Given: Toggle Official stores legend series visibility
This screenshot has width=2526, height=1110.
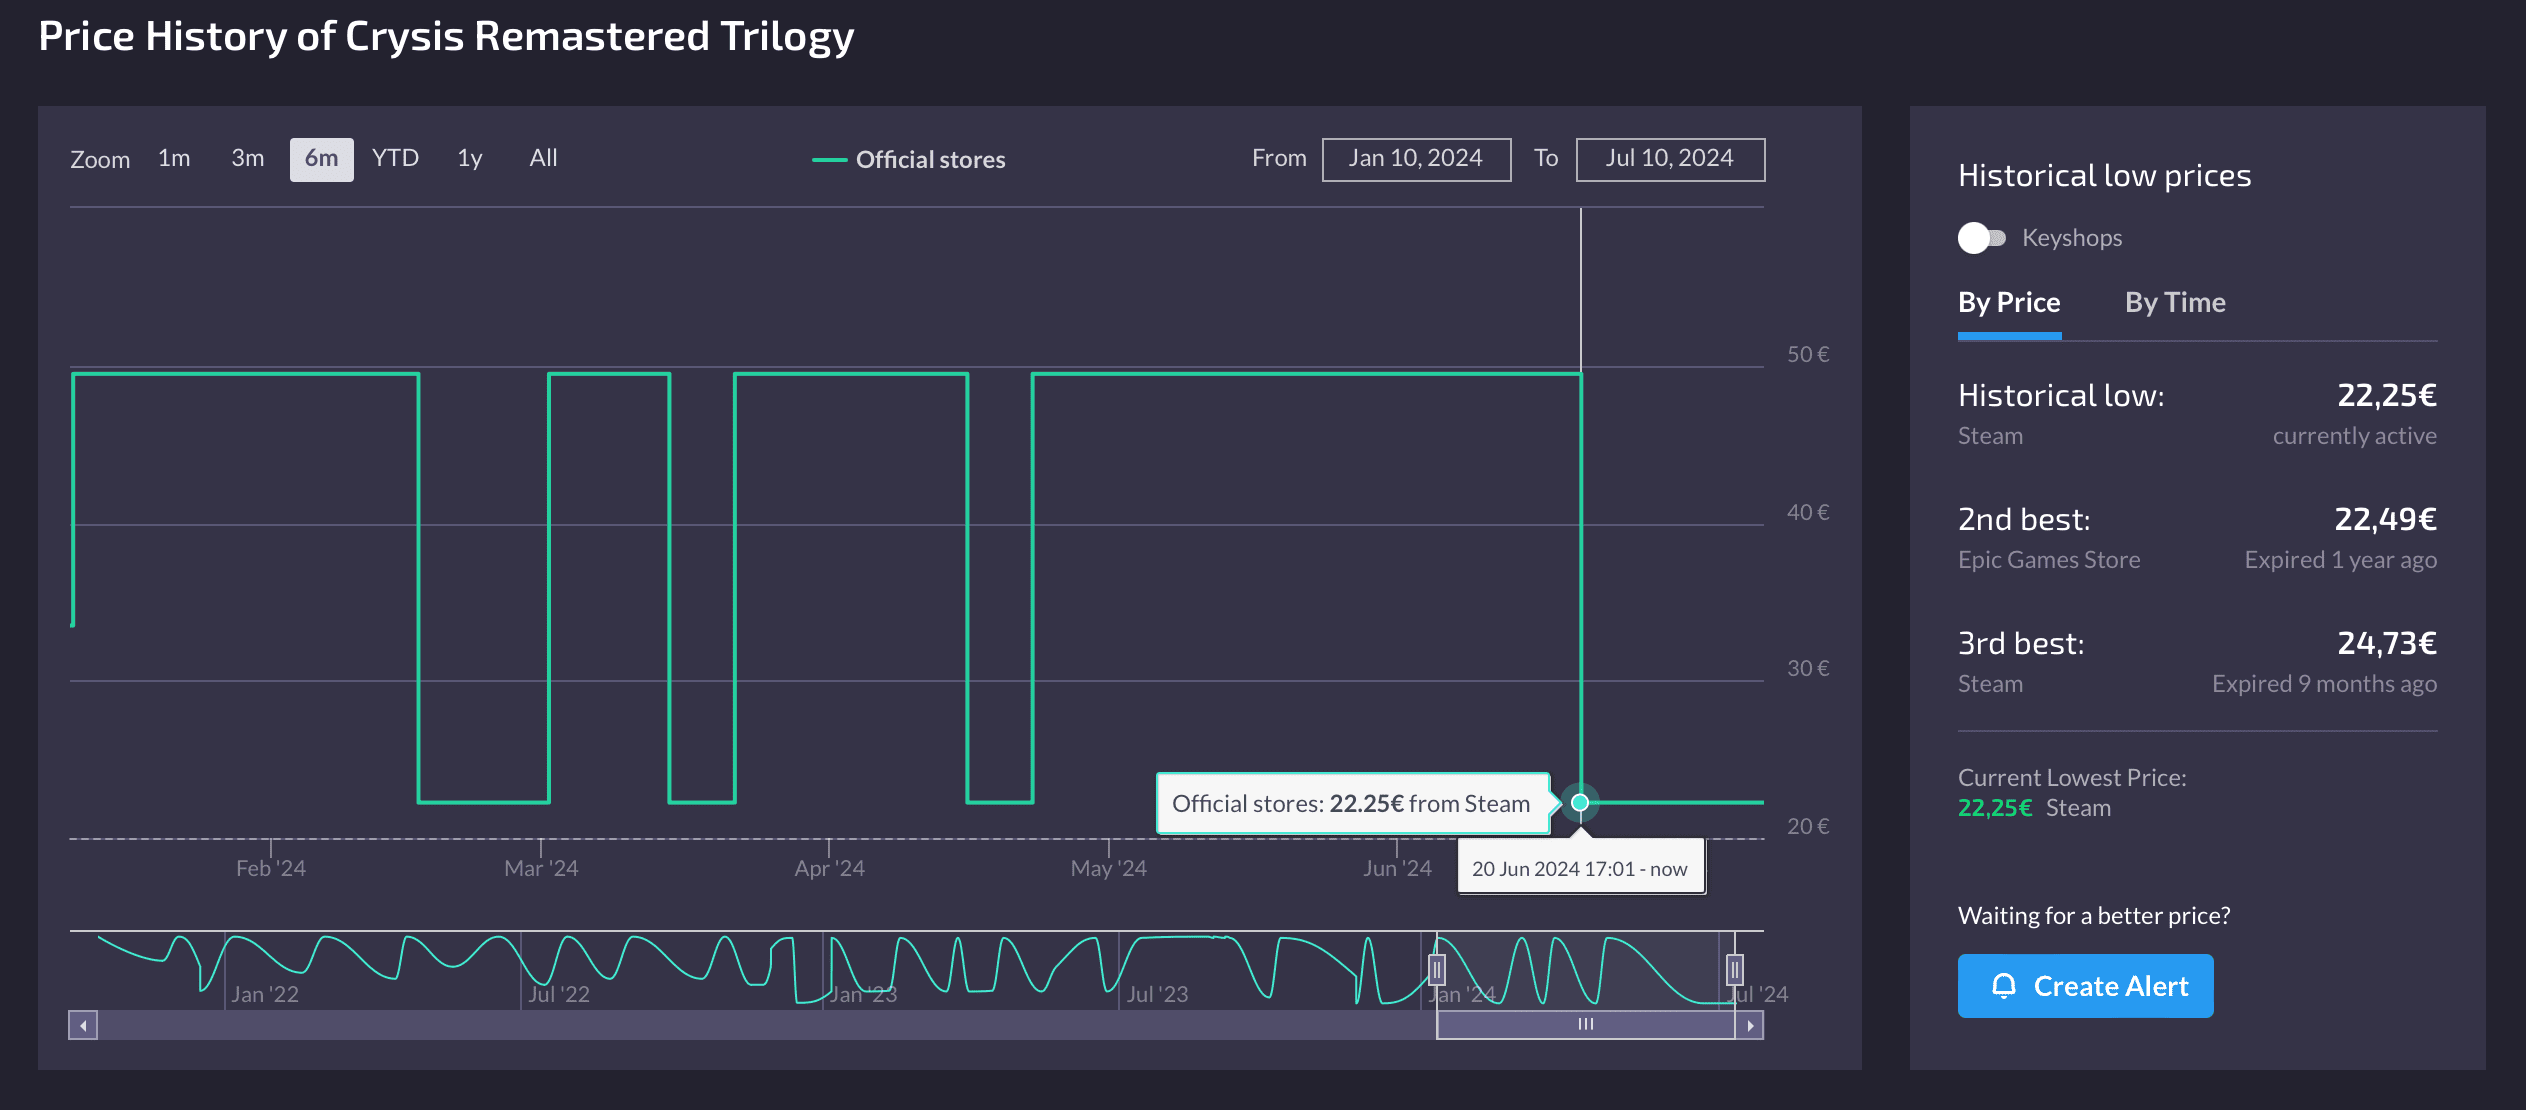Looking at the screenshot, I should pos(929,160).
